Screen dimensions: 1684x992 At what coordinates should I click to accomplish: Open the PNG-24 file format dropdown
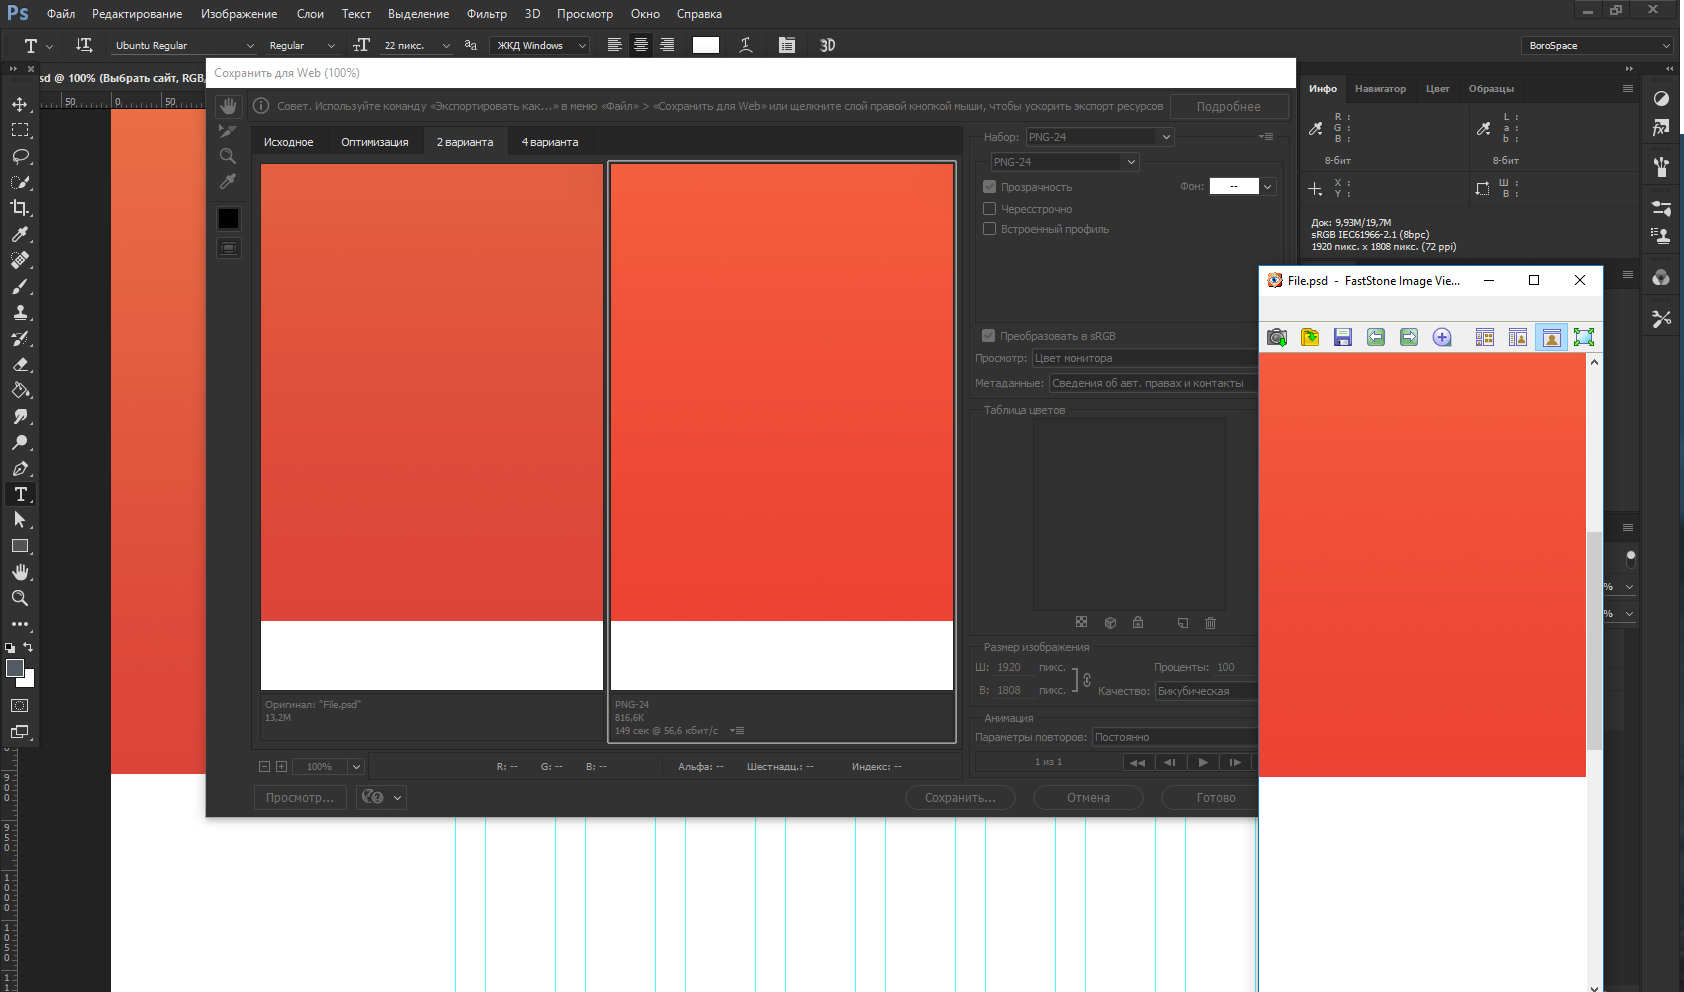tap(1064, 162)
